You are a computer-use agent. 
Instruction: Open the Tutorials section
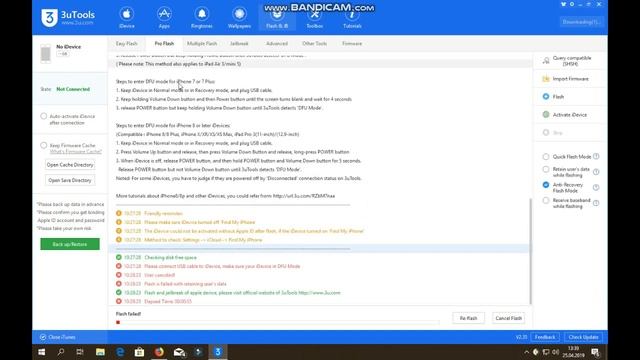click(352, 18)
